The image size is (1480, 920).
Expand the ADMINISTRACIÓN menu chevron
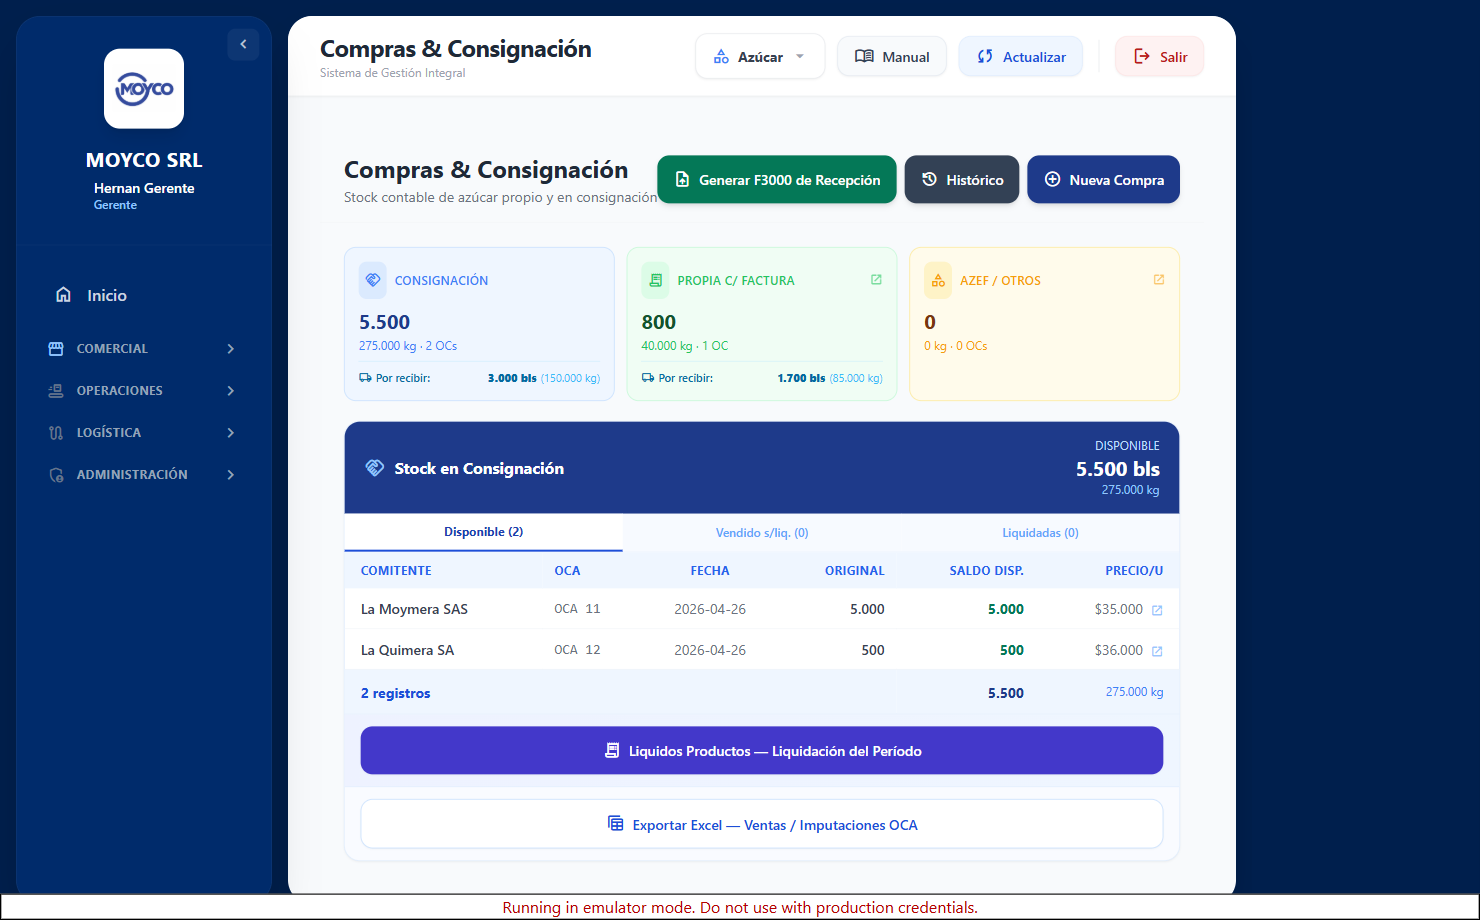coord(231,475)
